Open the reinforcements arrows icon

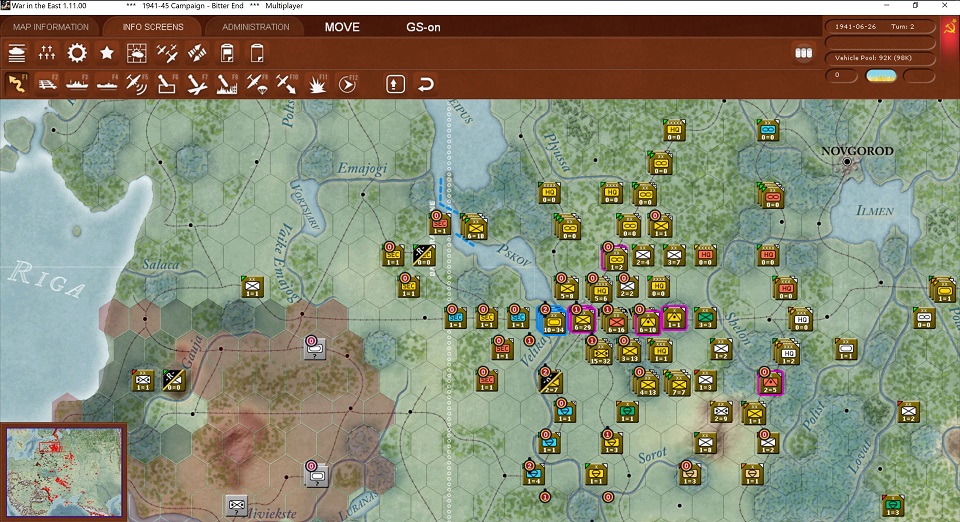pos(47,54)
